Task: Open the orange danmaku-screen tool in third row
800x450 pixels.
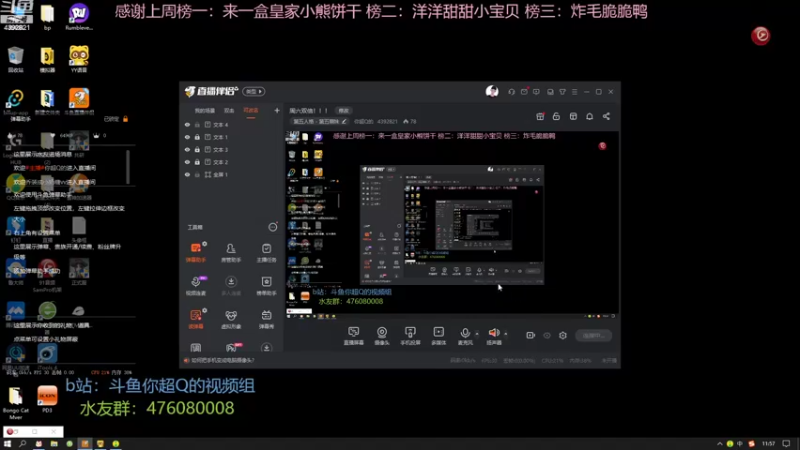Action: coord(196,318)
